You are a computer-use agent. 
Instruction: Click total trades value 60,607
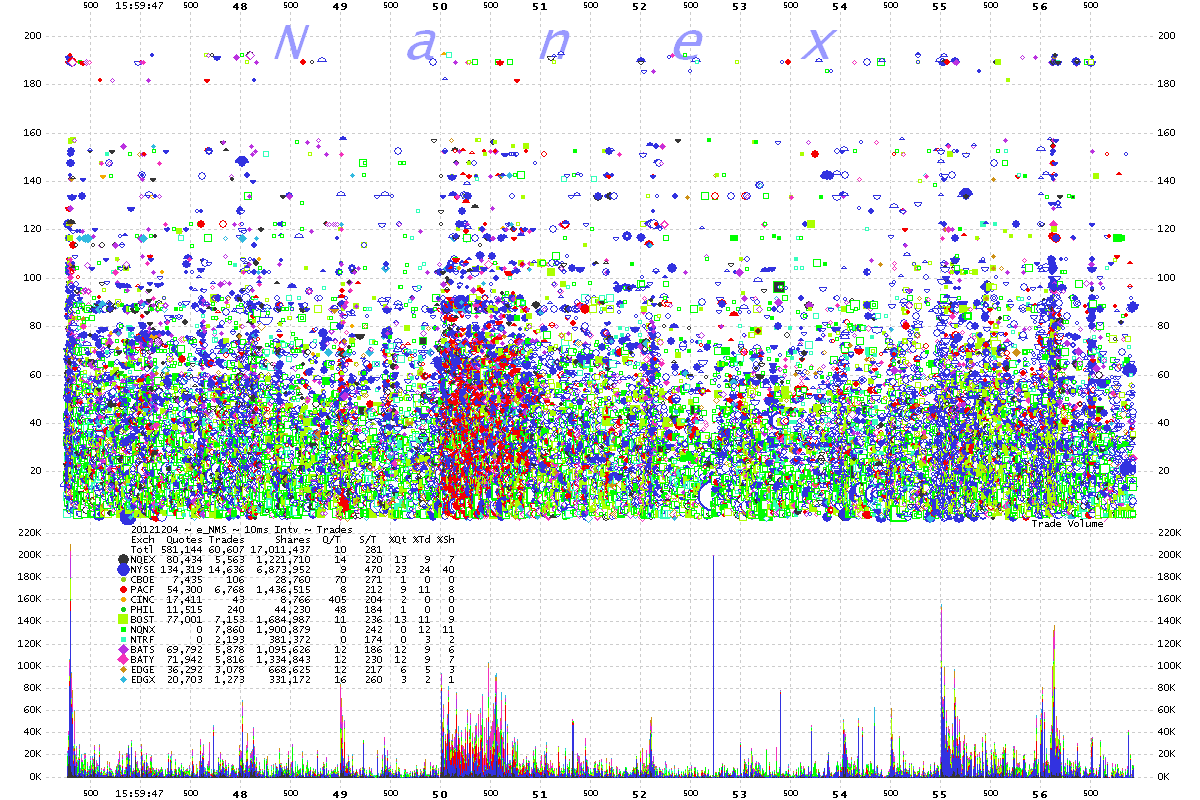pyautogui.click(x=227, y=550)
